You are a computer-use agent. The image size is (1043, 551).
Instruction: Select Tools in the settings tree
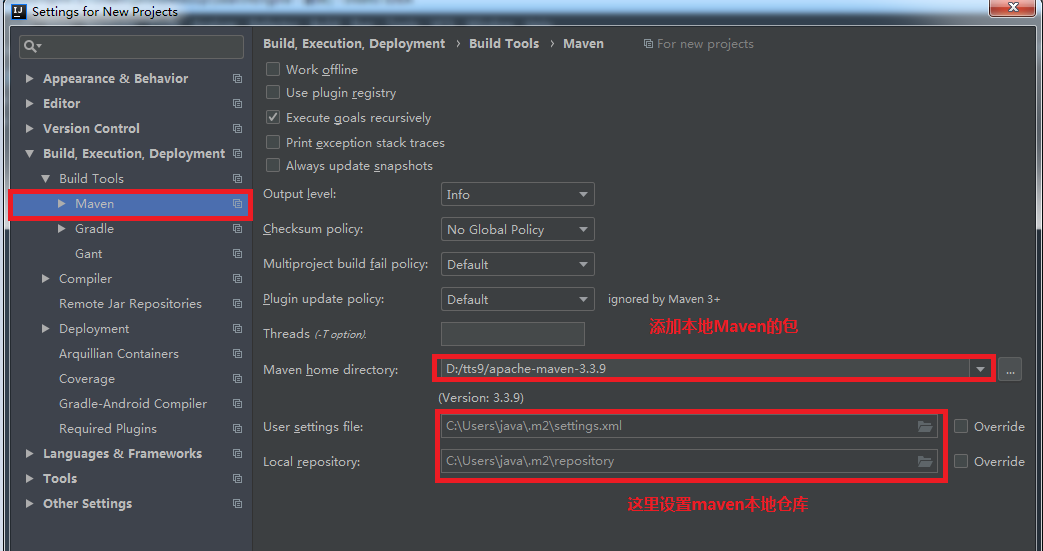click(x=60, y=478)
